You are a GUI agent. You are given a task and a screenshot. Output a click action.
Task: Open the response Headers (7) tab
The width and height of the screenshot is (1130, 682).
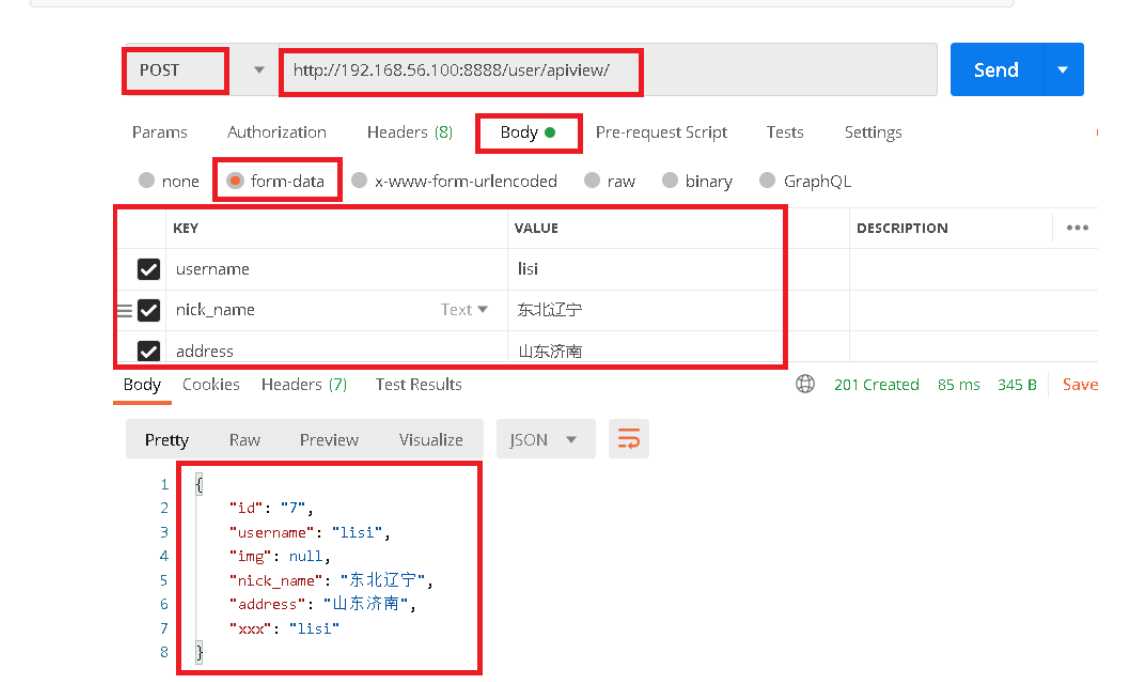[x=304, y=384]
